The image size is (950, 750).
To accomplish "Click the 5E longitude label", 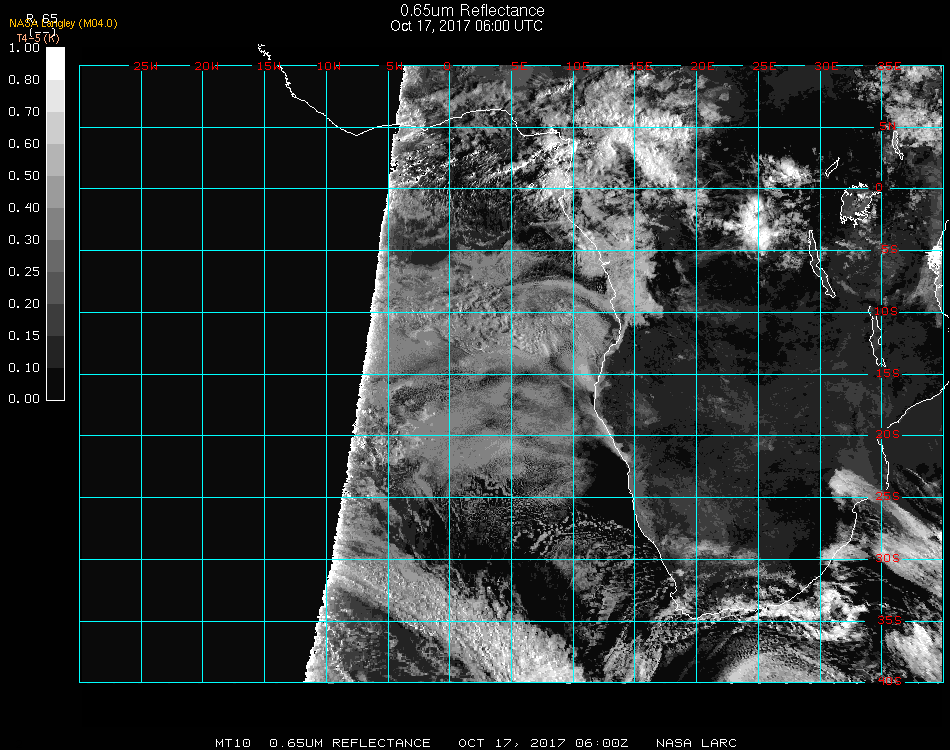I will pos(519,67).
